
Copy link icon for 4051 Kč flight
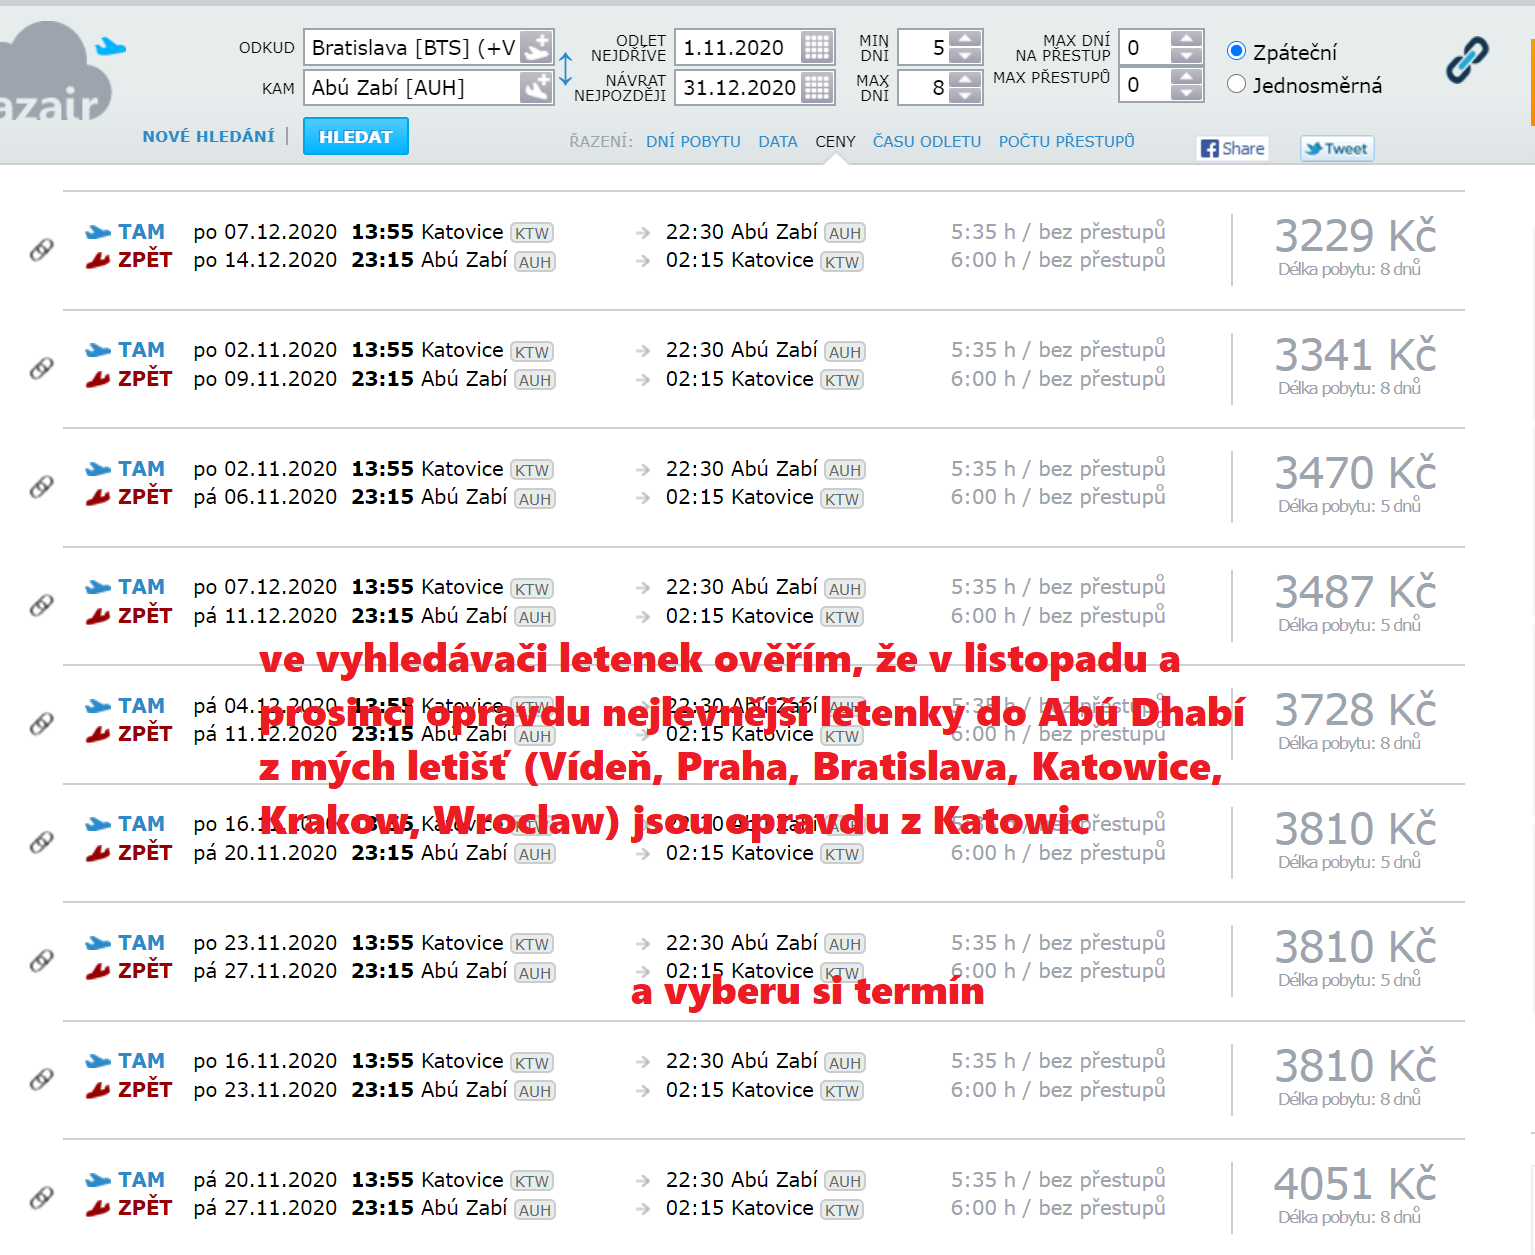coord(41,1197)
